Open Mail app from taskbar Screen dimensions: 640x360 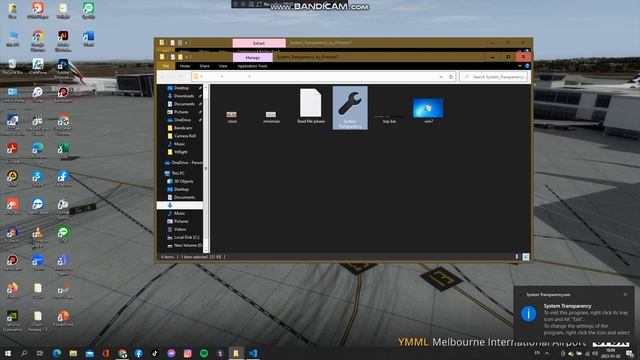(x=89, y=353)
